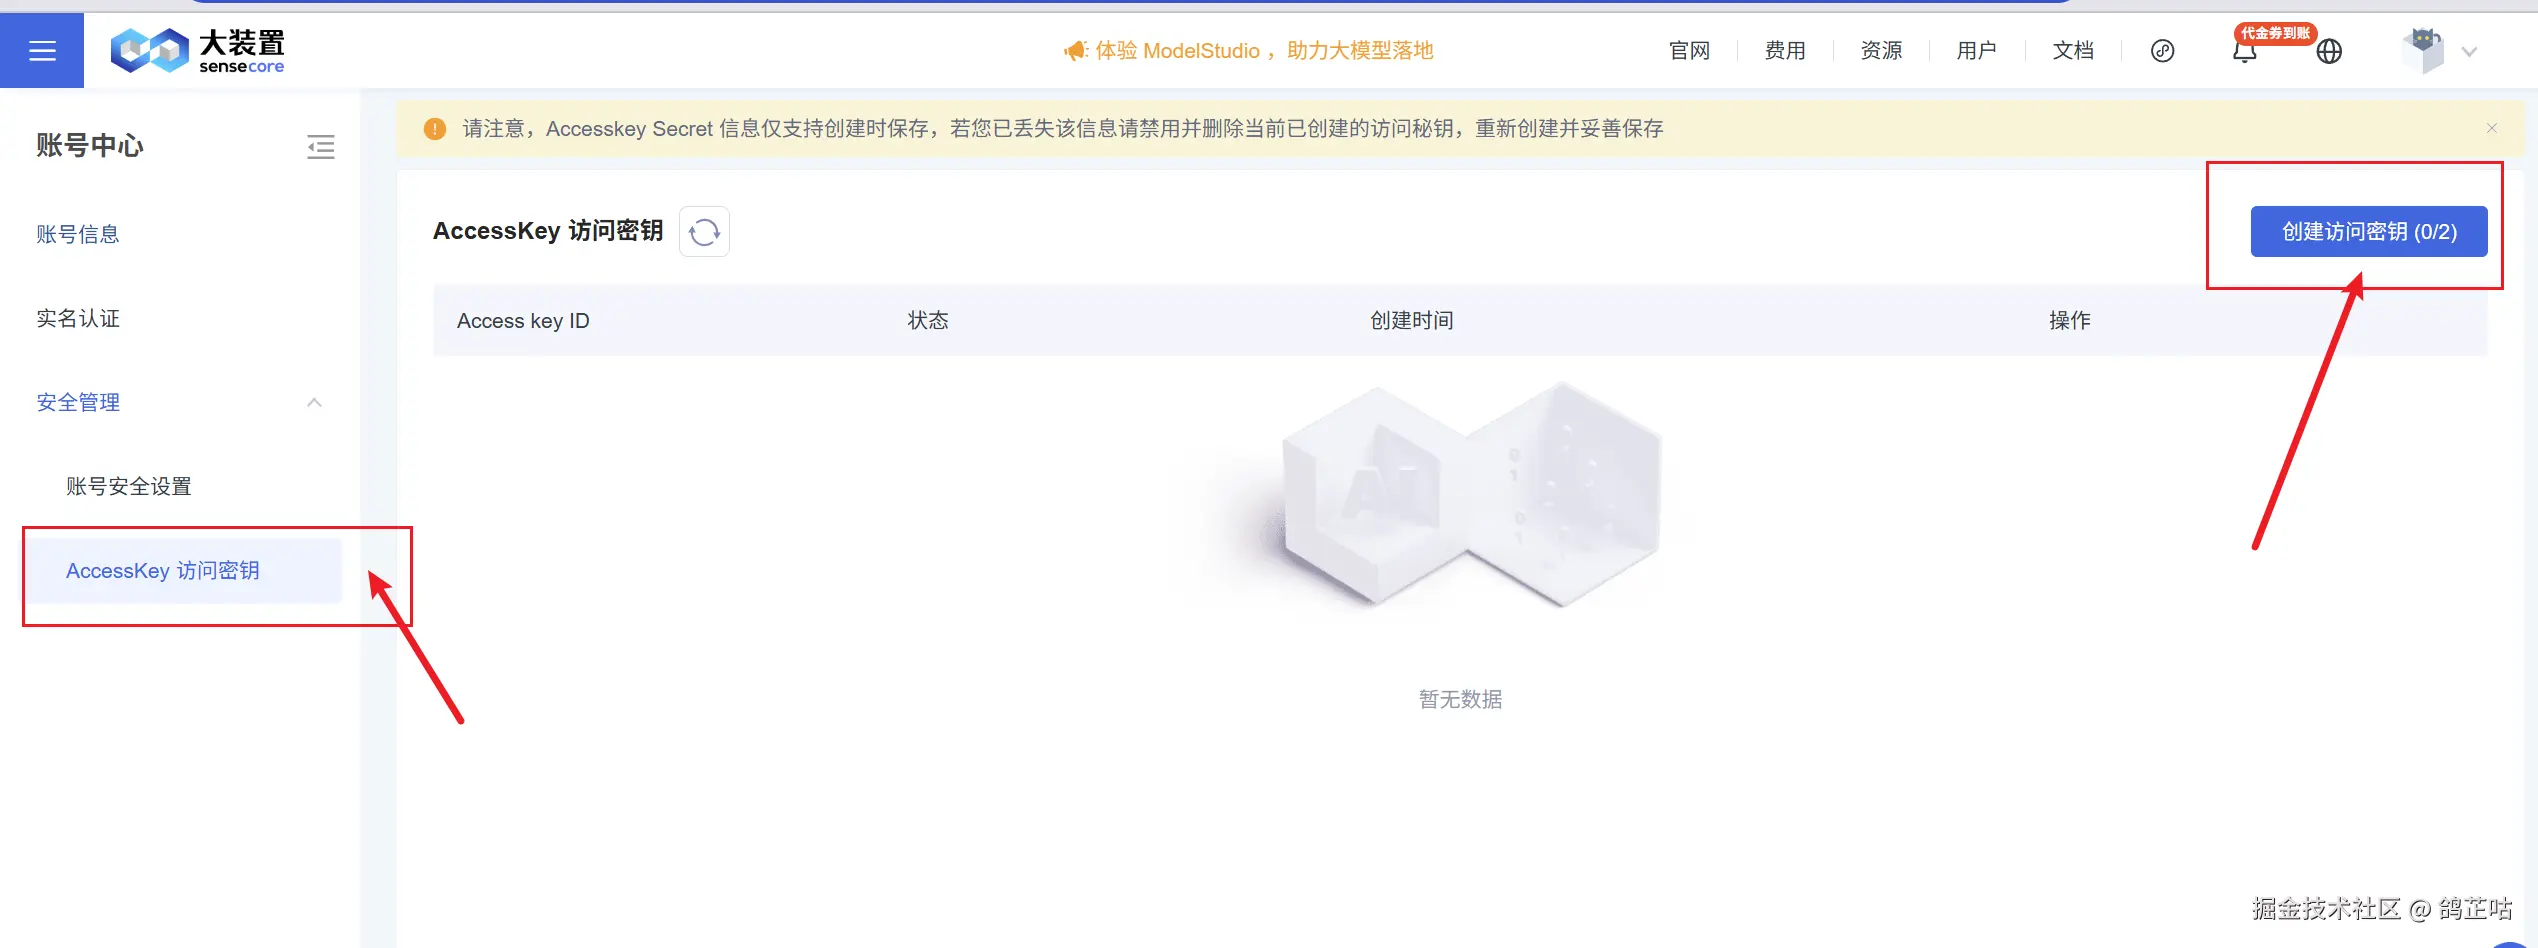
Task: Open the user avatar menu
Action: [x=2423, y=51]
